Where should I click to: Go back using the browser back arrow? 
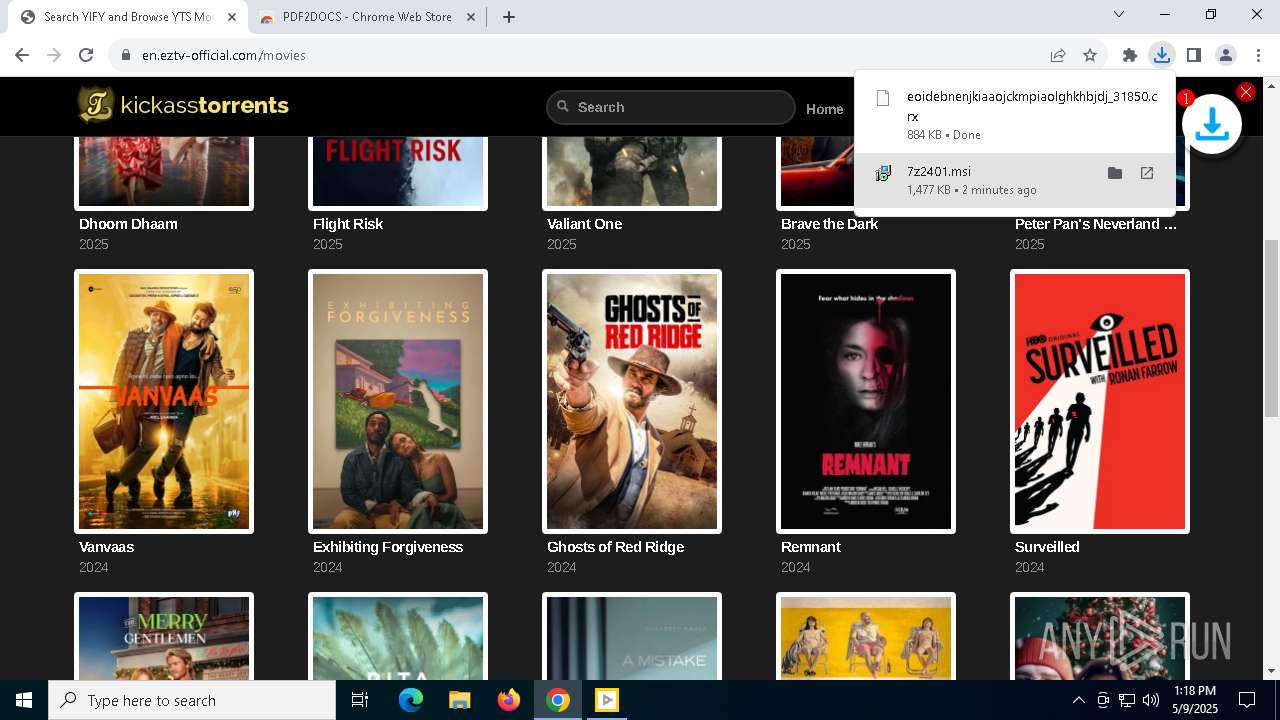(x=22, y=55)
